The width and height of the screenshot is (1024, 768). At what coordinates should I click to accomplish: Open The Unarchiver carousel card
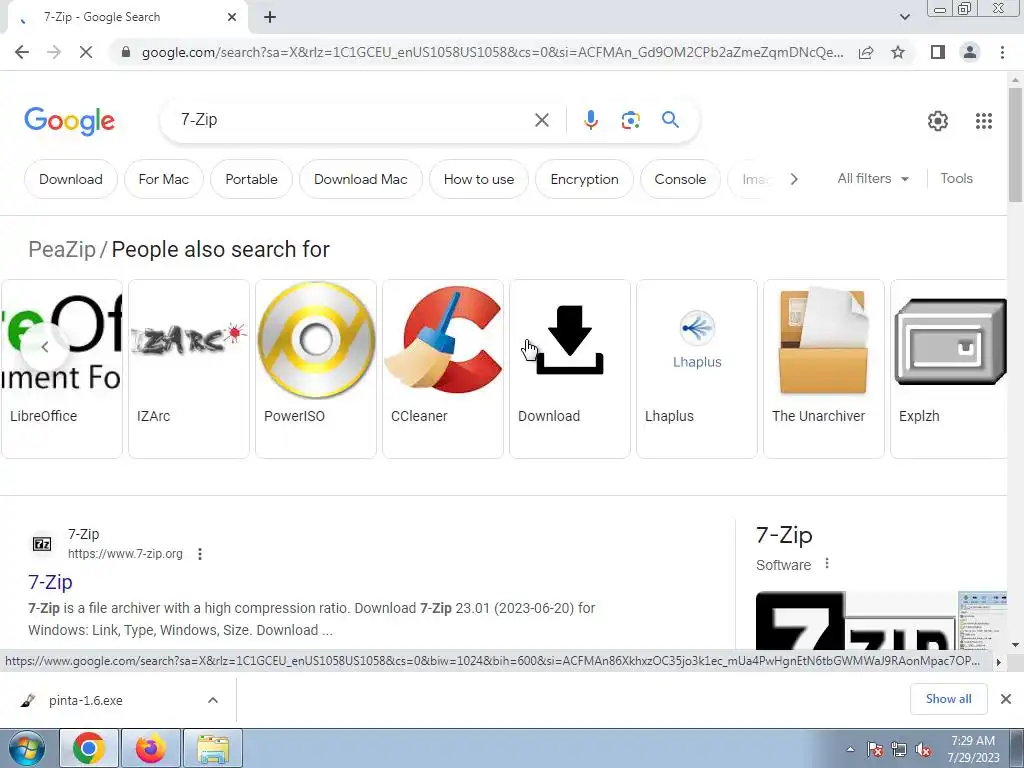(824, 369)
